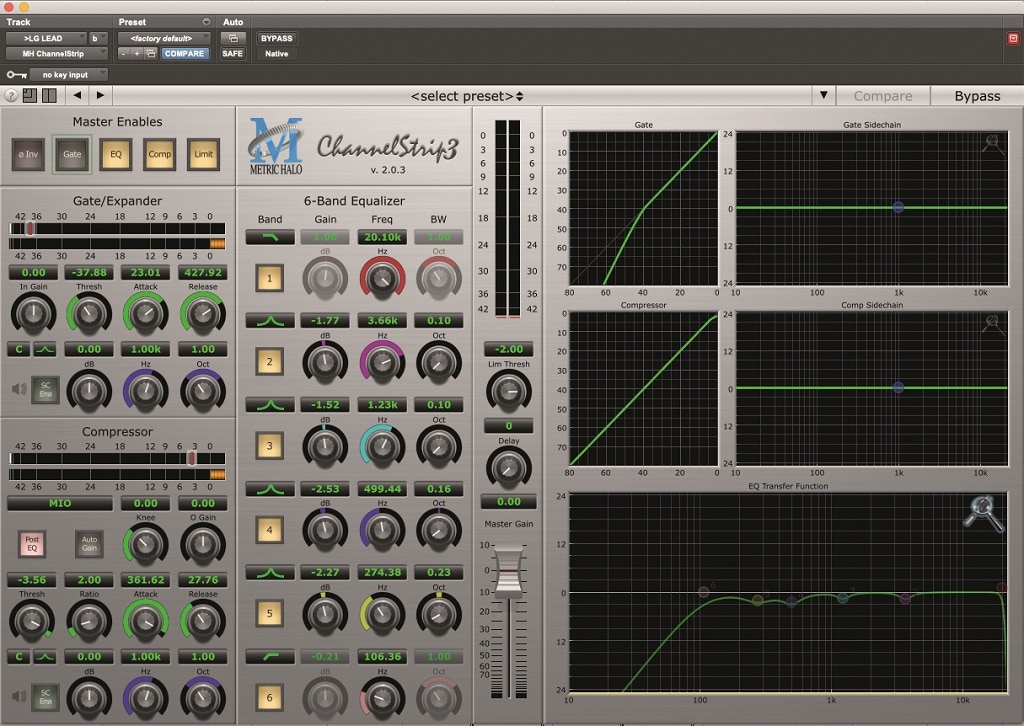The width and height of the screenshot is (1024, 726).
Task: Toggle EQ band 1 enable button
Action: coord(270,279)
